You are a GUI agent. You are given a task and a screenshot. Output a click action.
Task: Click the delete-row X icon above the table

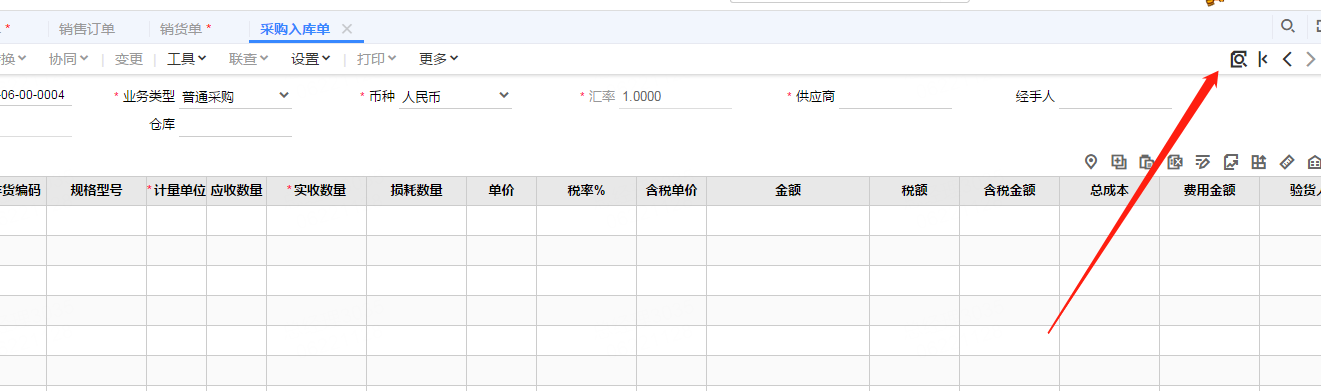click(x=1175, y=162)
